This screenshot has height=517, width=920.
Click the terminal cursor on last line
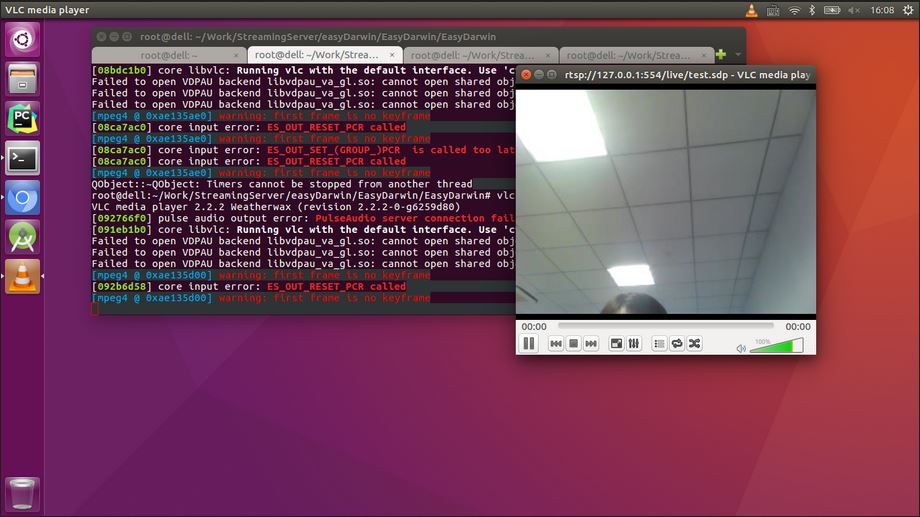point(95,309)
